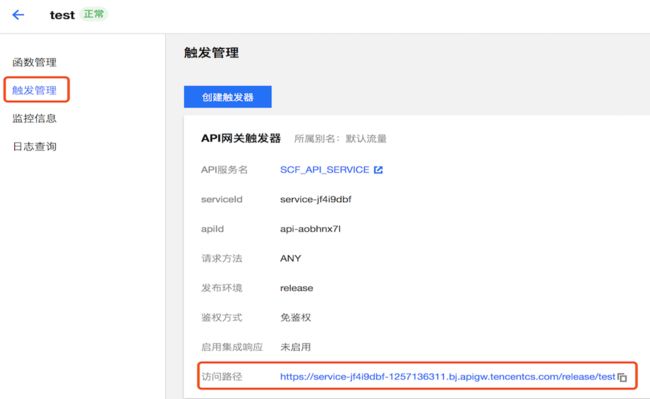Click the ANY request method value
Screen dimensions: 650x399
[290, 258]
